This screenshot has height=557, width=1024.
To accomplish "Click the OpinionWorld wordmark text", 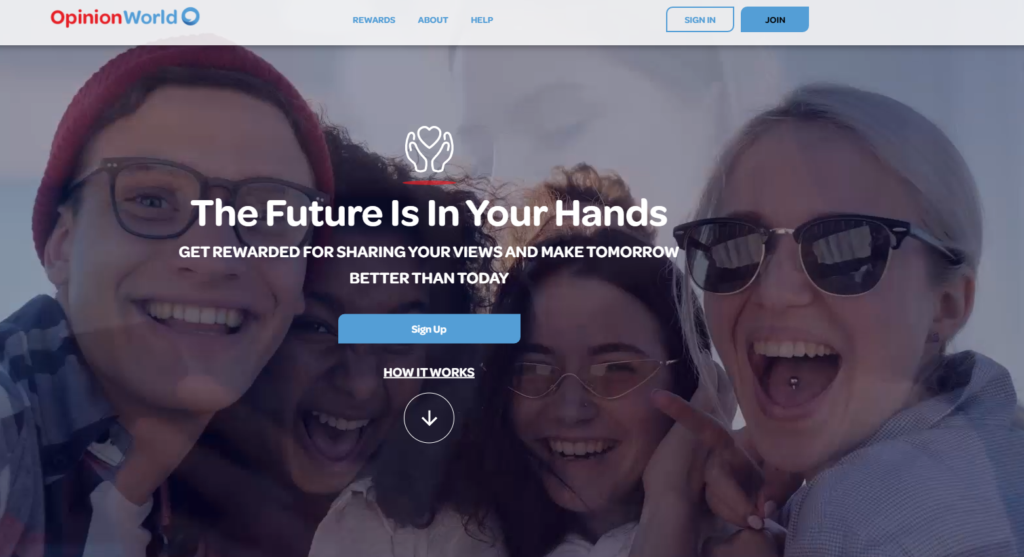I will 114,18.
